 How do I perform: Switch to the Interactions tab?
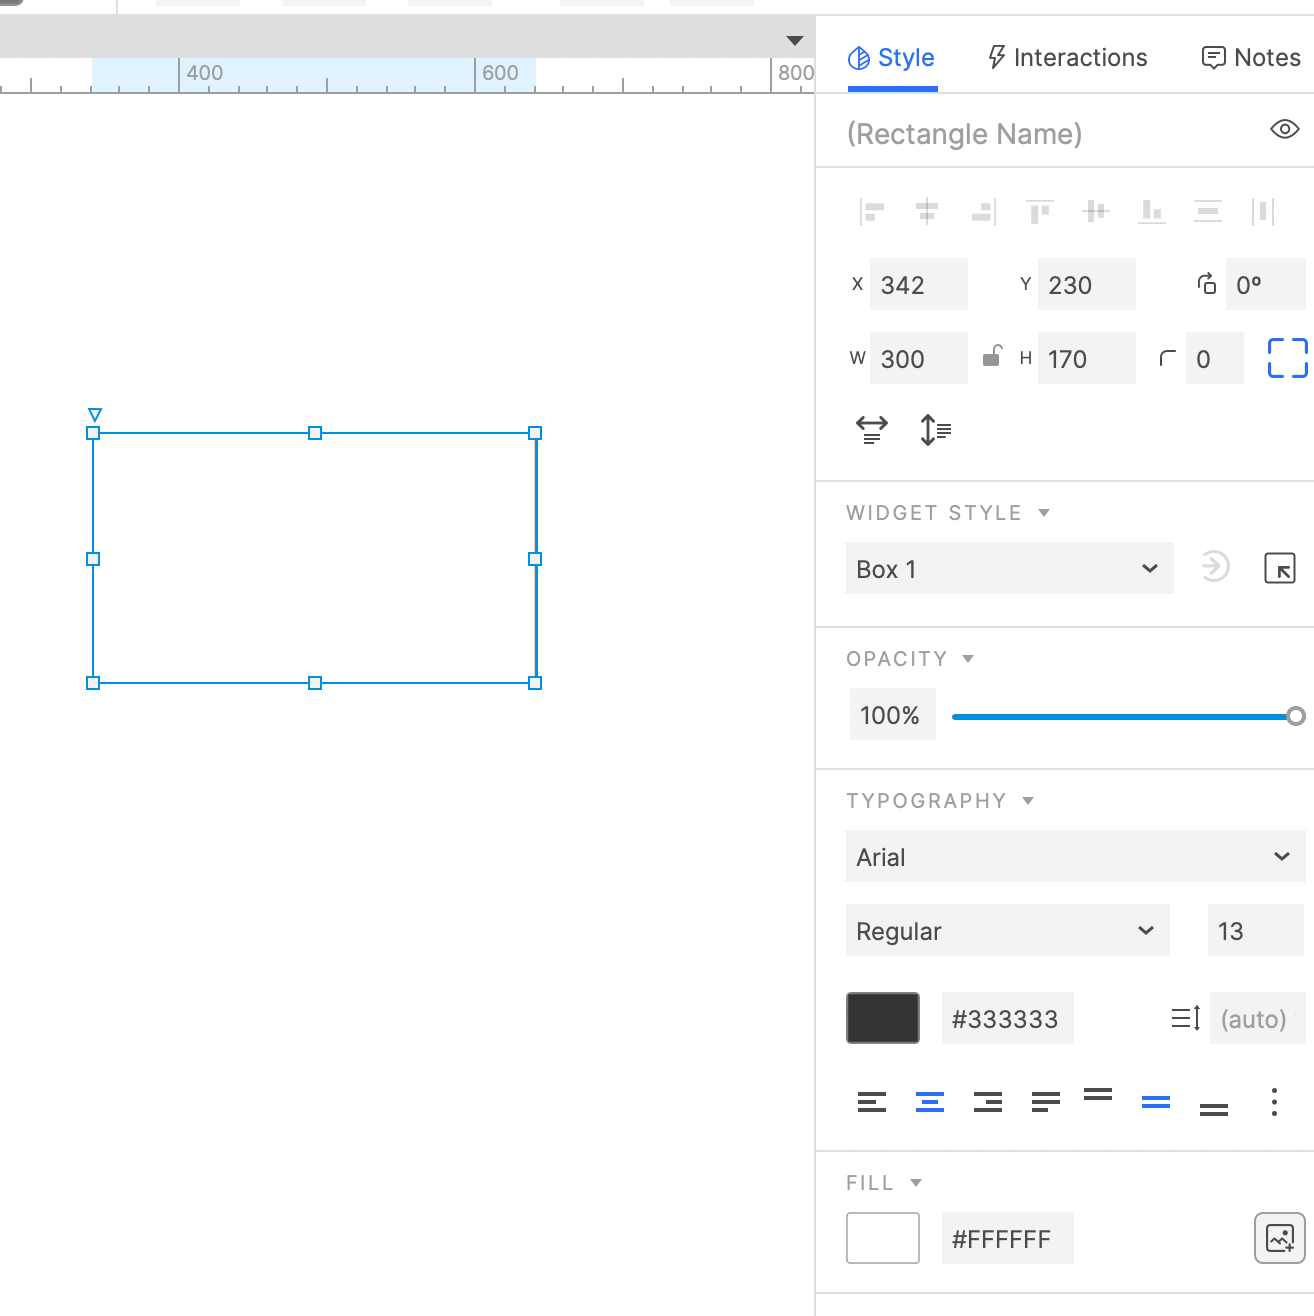pos(1066,57)
